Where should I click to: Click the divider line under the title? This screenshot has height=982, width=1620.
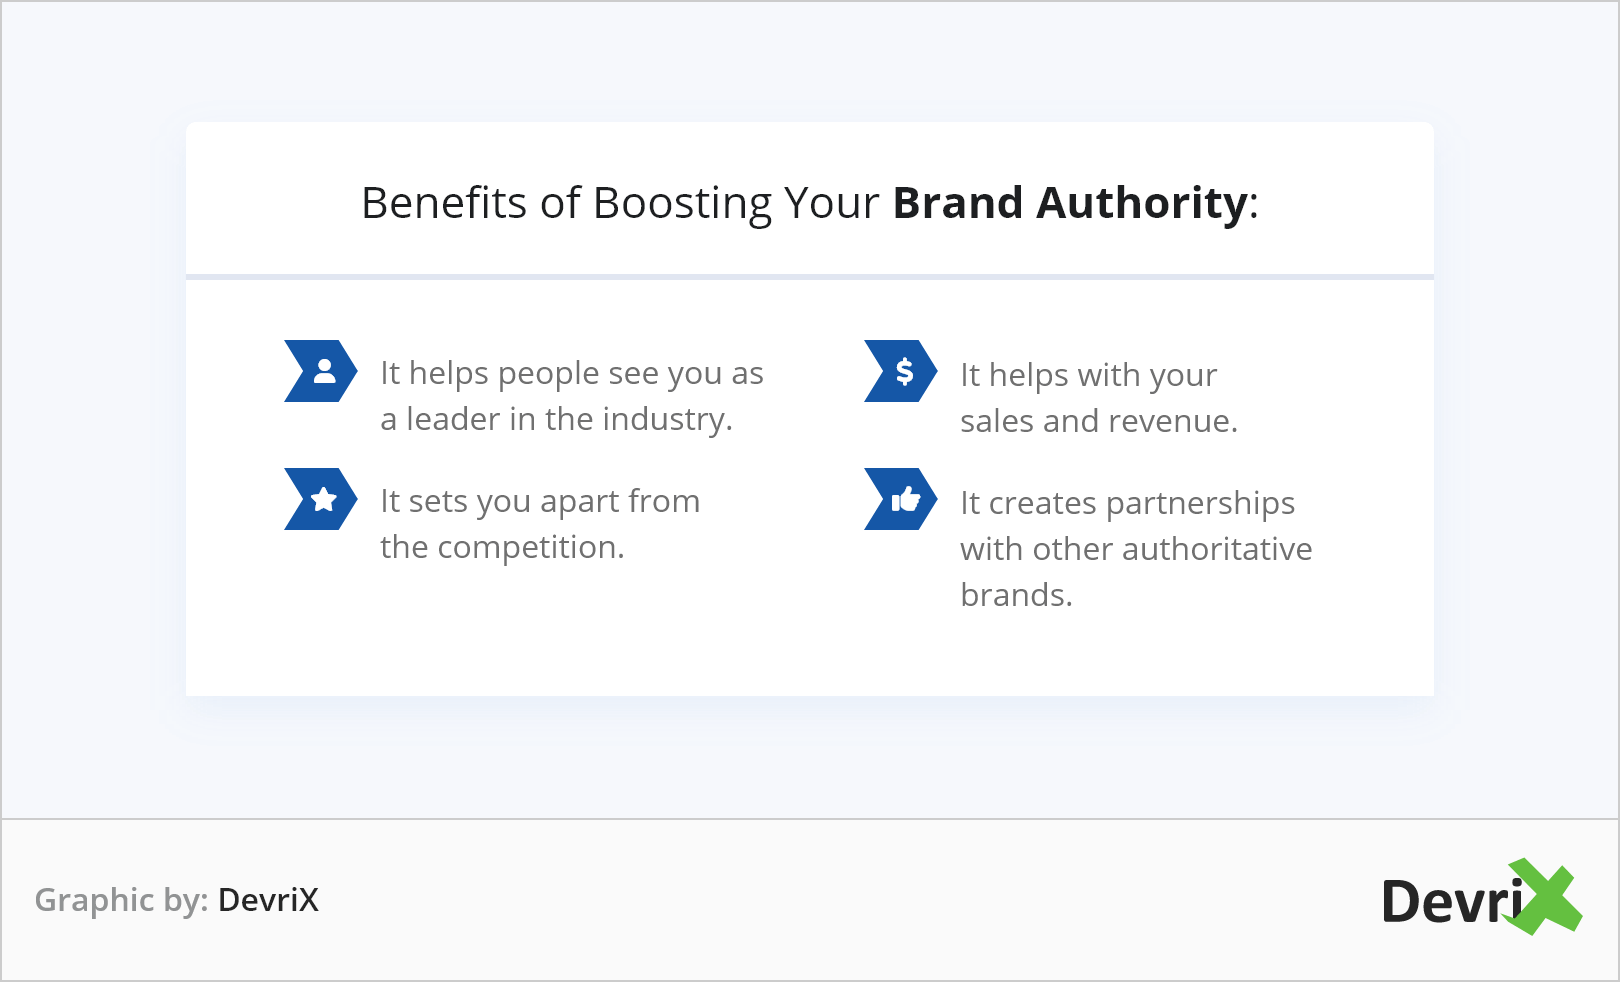coord(809,276)
